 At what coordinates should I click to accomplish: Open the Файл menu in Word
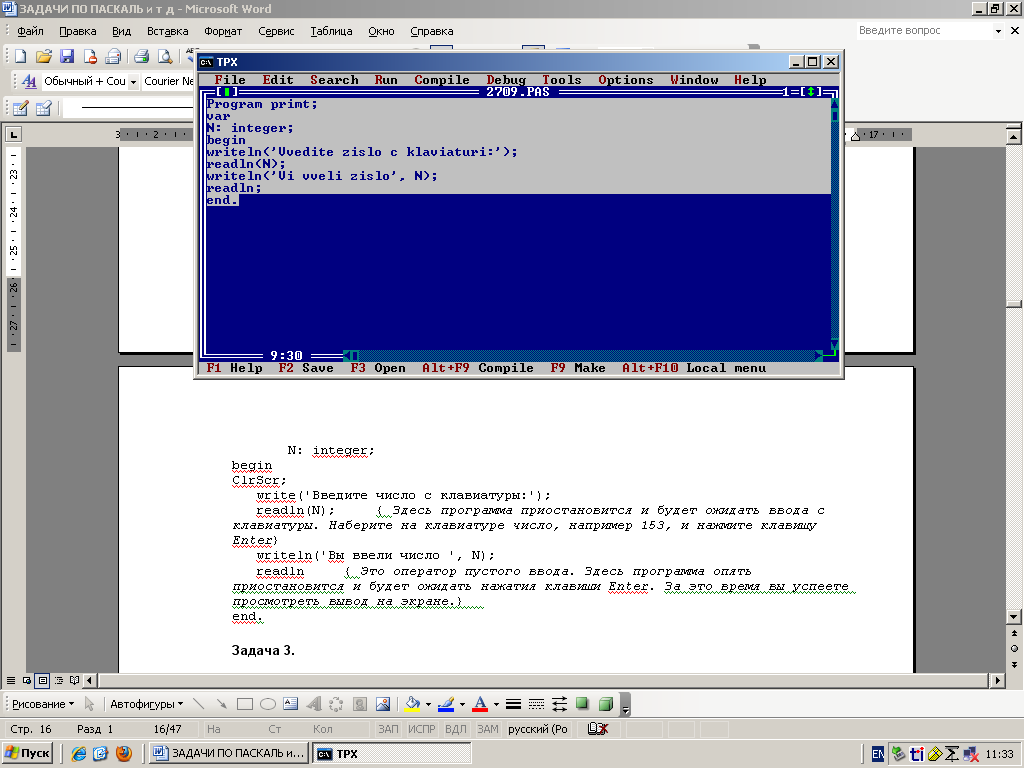[30, 31]
